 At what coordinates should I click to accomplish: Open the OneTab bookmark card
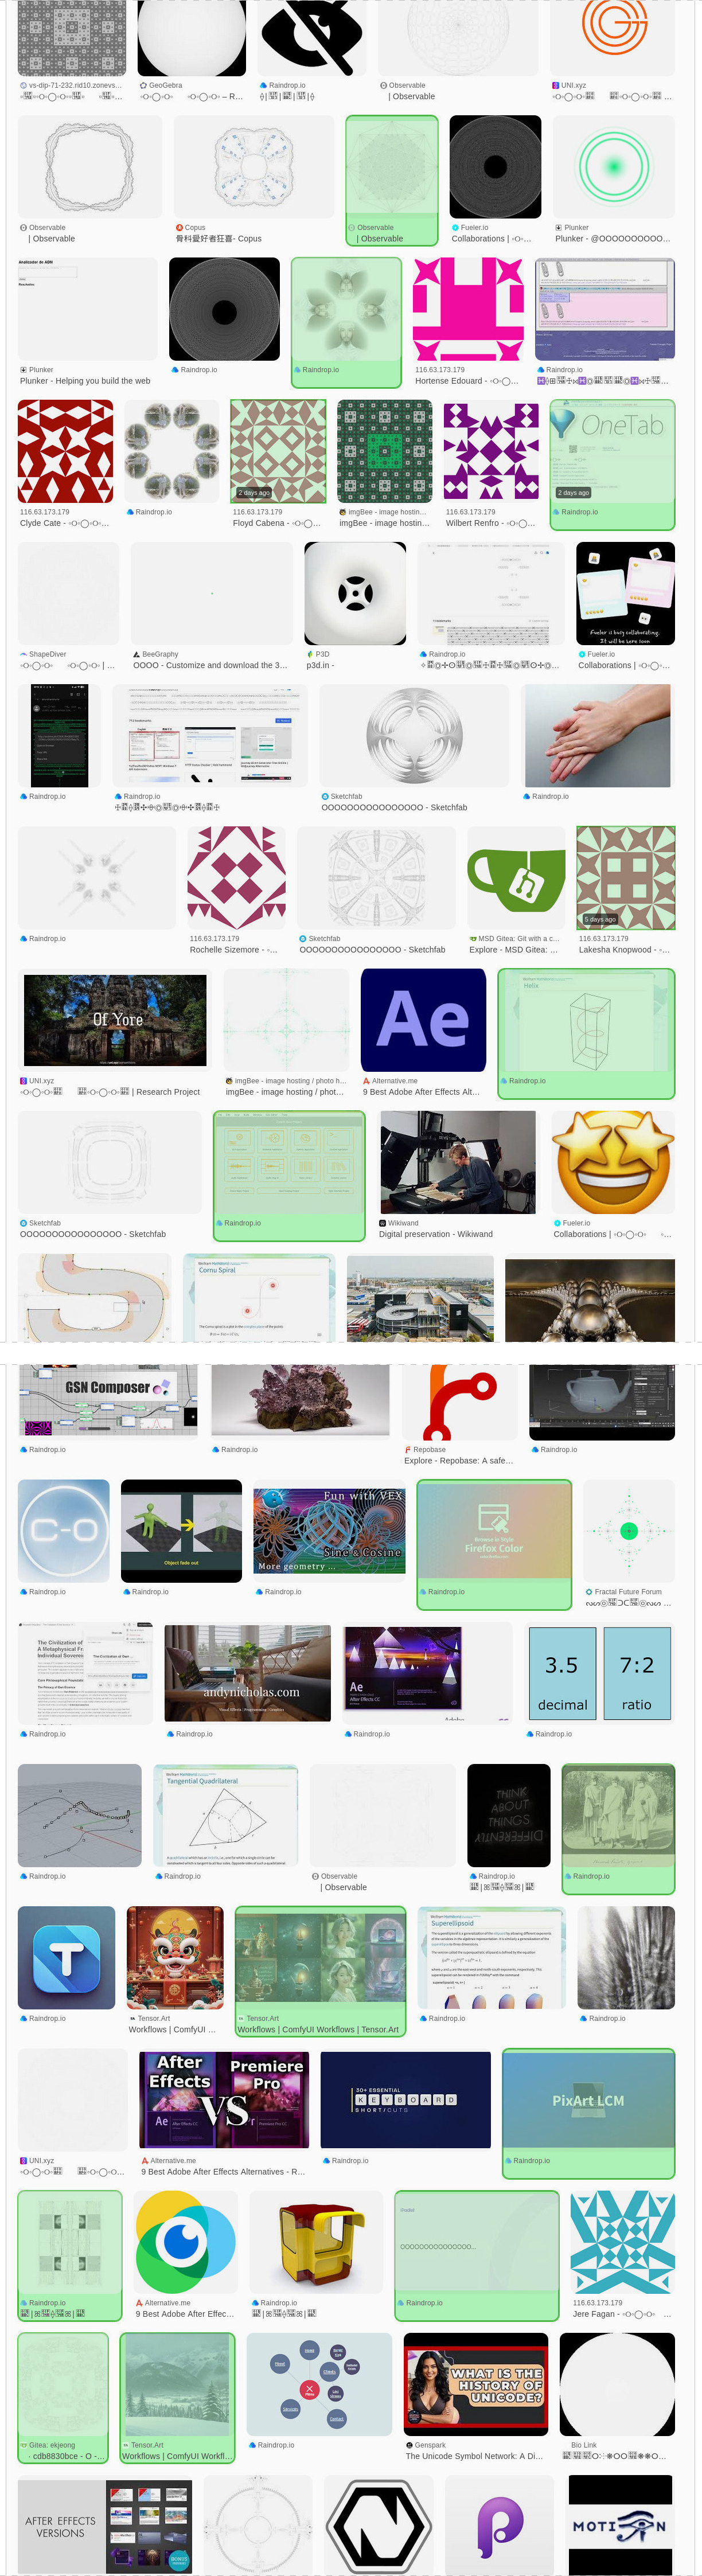612,464
